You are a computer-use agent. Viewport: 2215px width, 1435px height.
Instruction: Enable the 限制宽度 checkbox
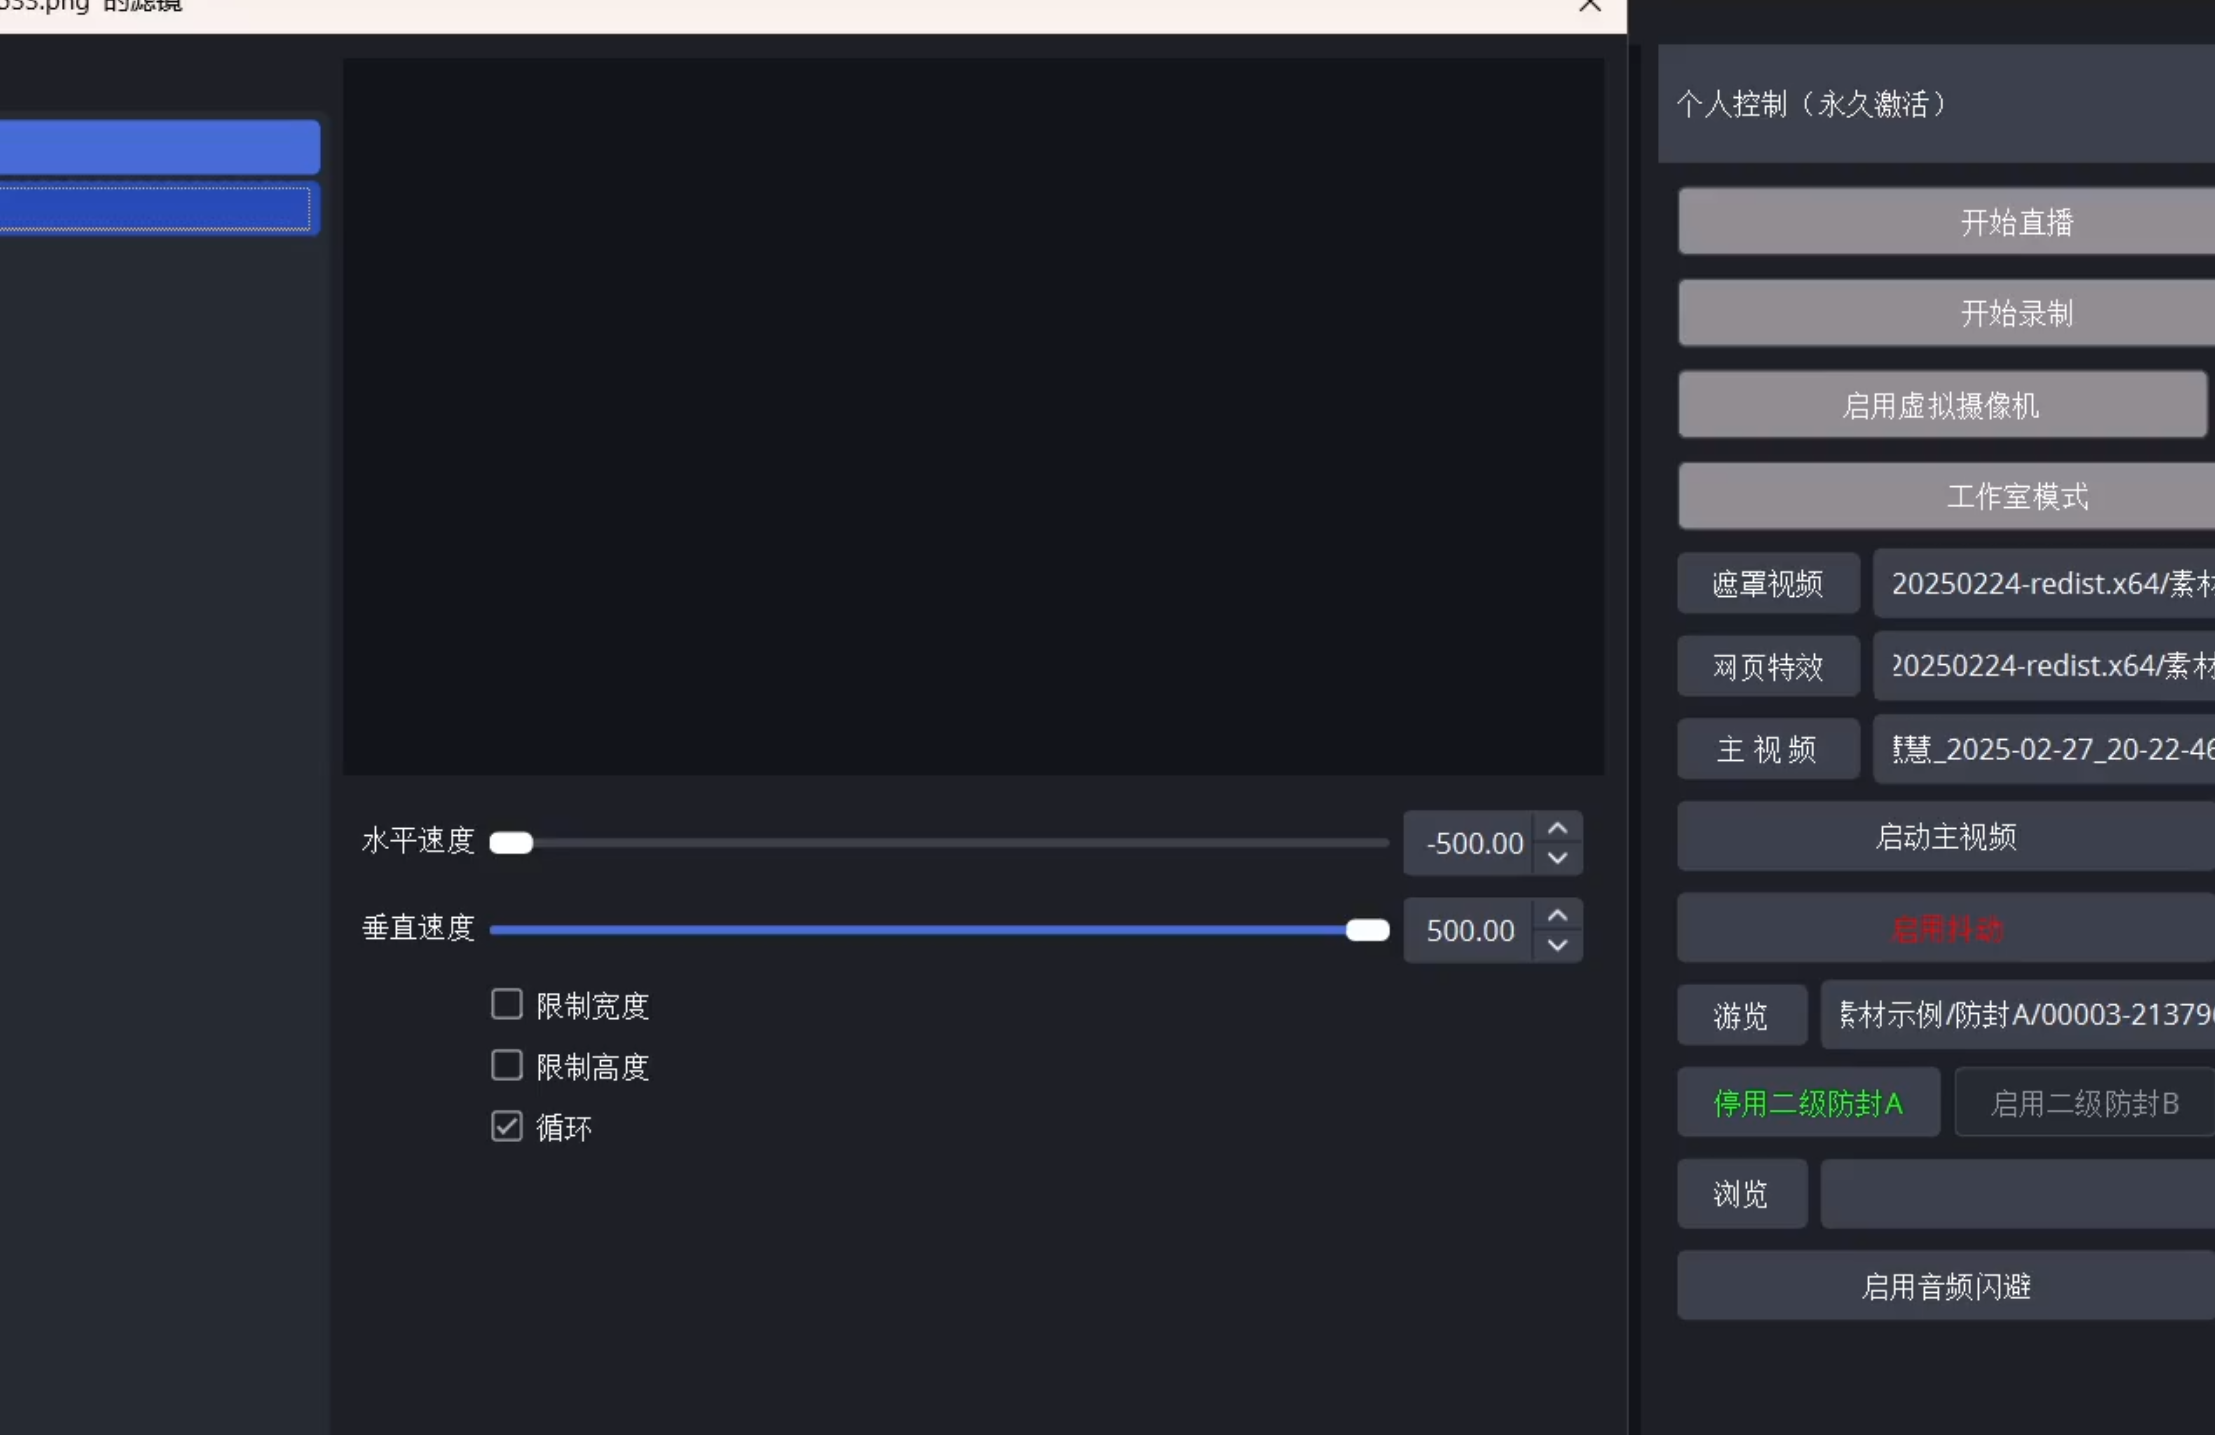click(507, 1004)
